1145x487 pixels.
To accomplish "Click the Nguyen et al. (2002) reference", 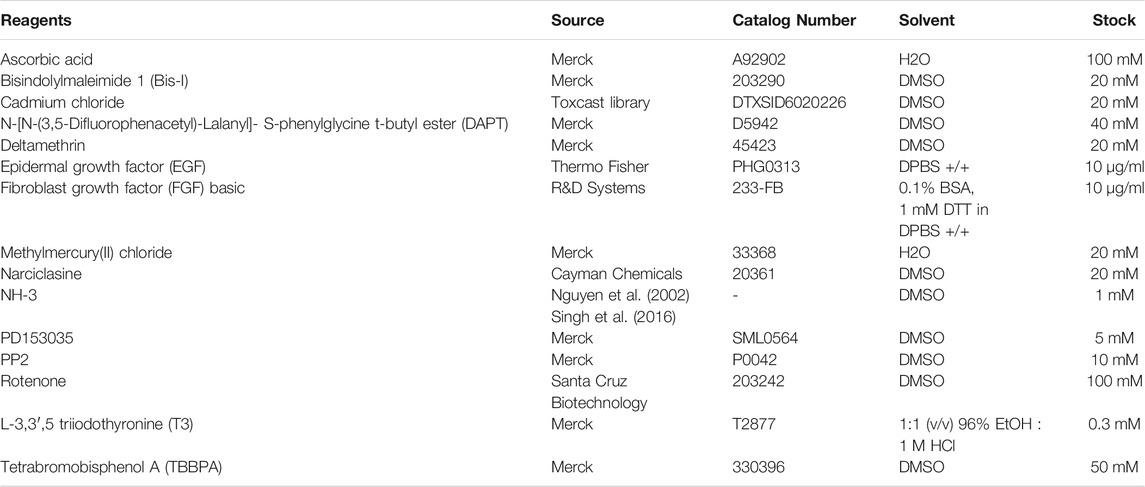I will pyautogui.click(x=618, y=296).
